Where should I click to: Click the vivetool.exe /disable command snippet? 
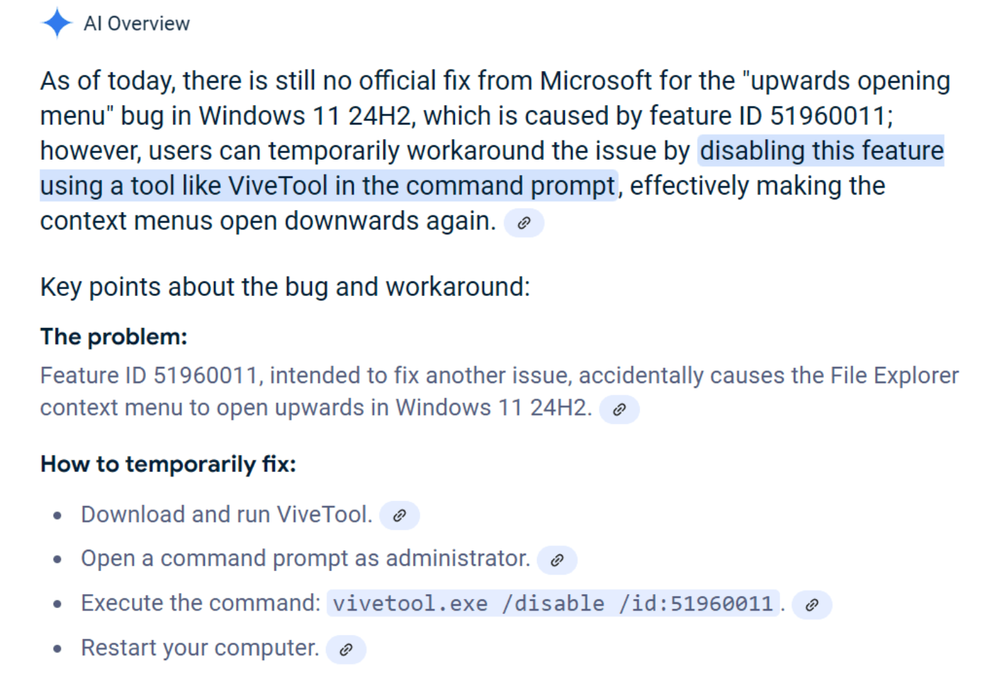[x=553, y=604]
